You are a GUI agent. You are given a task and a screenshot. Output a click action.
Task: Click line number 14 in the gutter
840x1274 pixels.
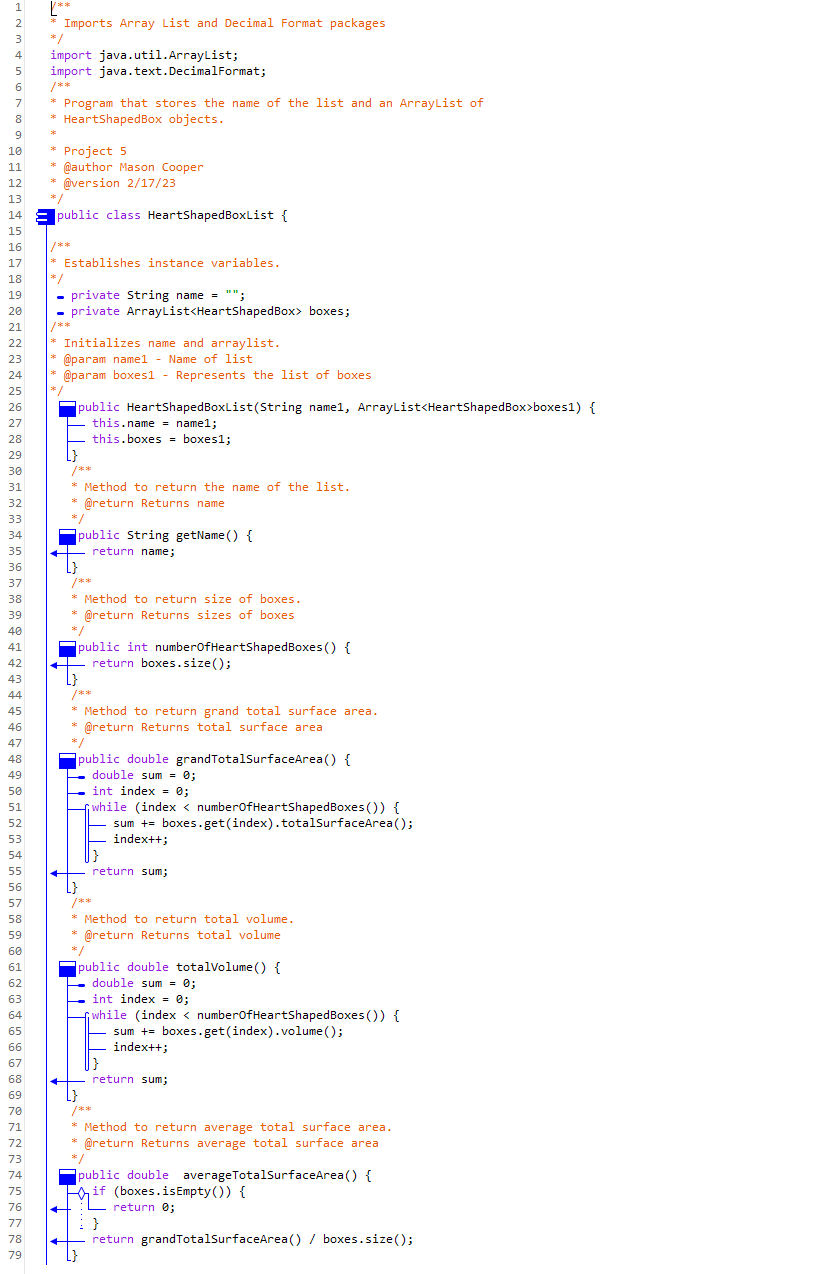point(15,215)
